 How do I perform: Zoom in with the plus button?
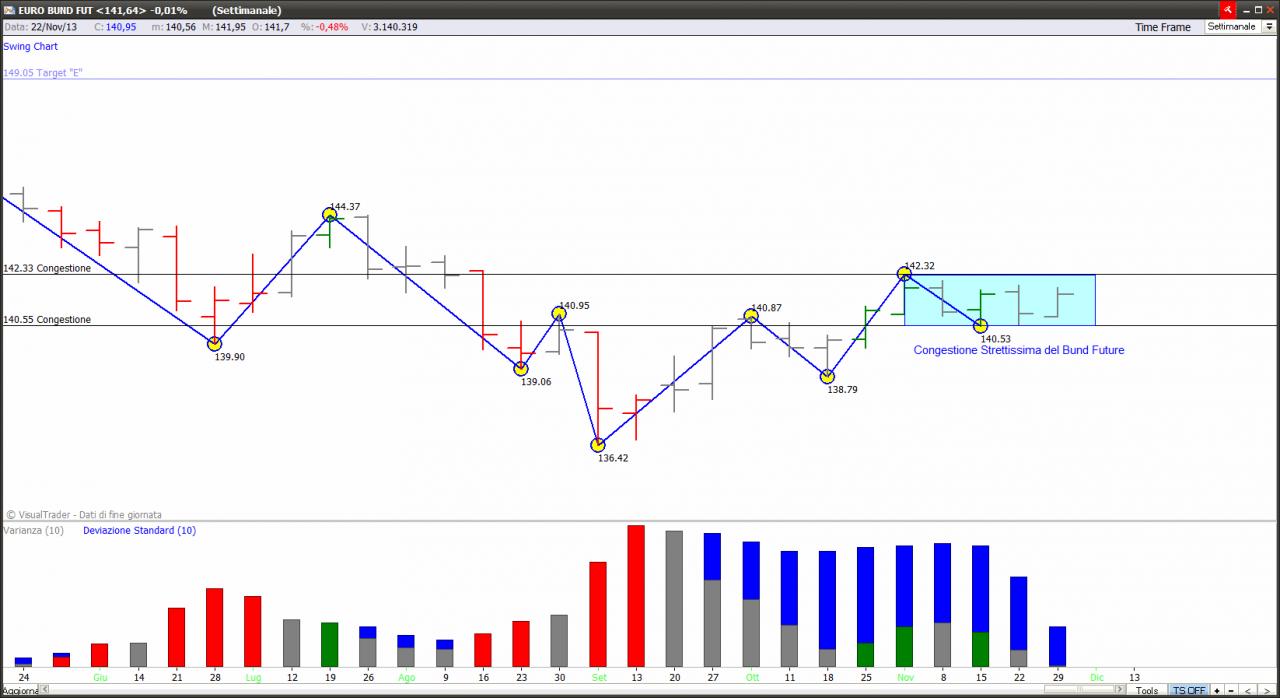1216,690
